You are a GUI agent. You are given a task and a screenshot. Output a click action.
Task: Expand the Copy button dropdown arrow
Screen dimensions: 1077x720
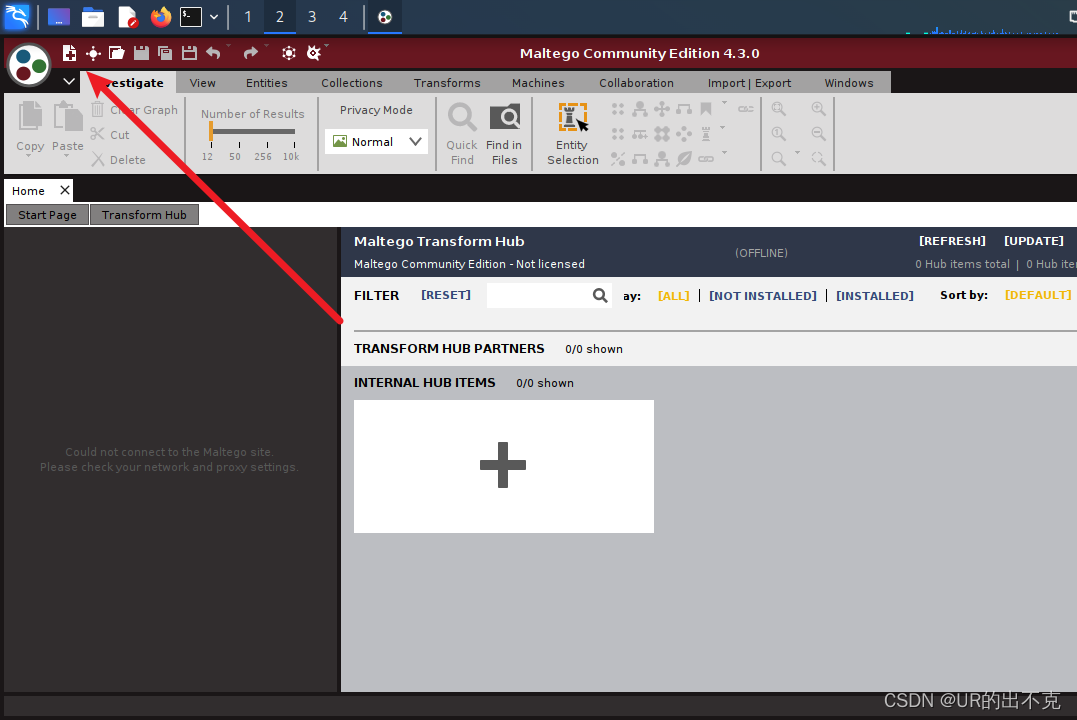click(29, 156)
